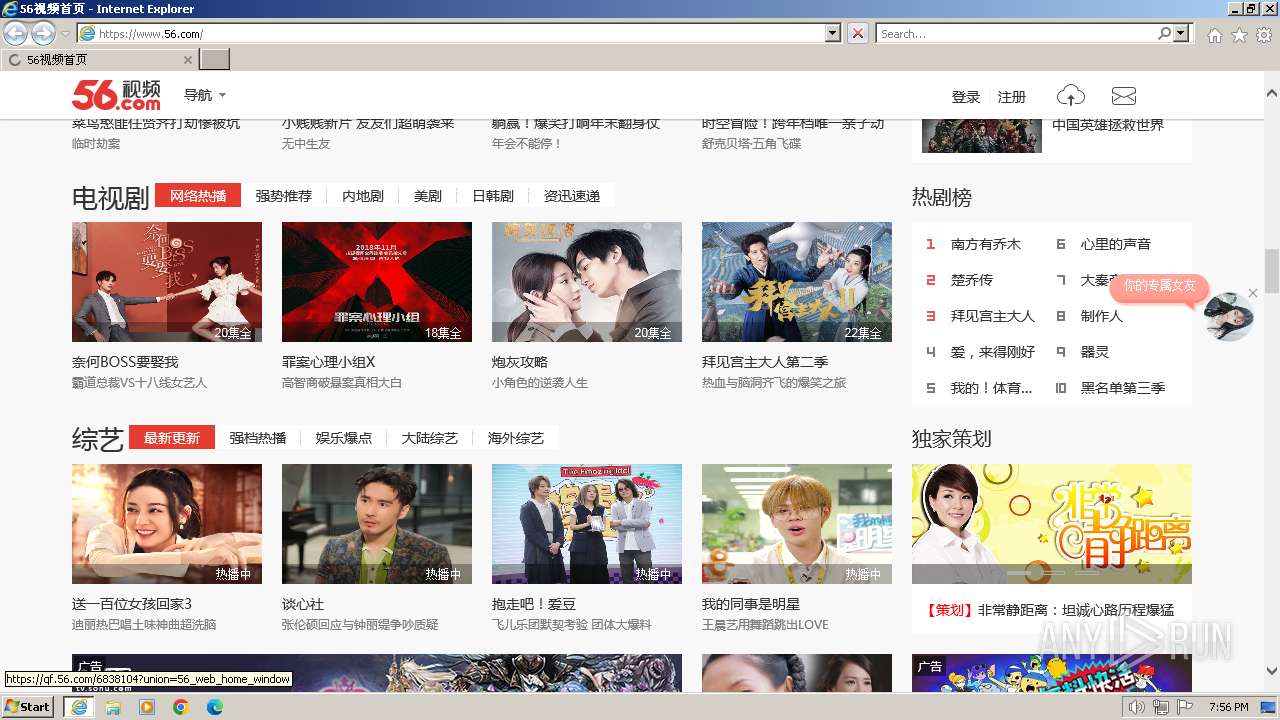This screenshot has width=1280, height=720.
Task: Open 我的同事是明星 thumbnail
Action: [797, 524]
